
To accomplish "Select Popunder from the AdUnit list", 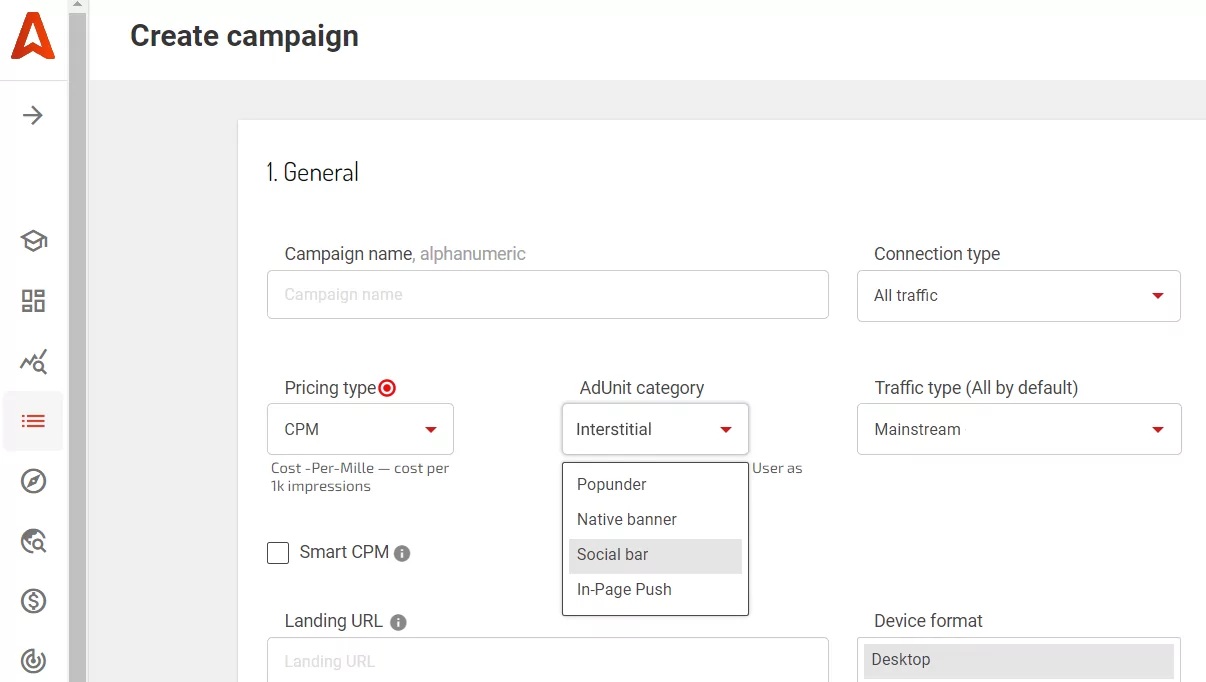I will click(x=612, y=485).
